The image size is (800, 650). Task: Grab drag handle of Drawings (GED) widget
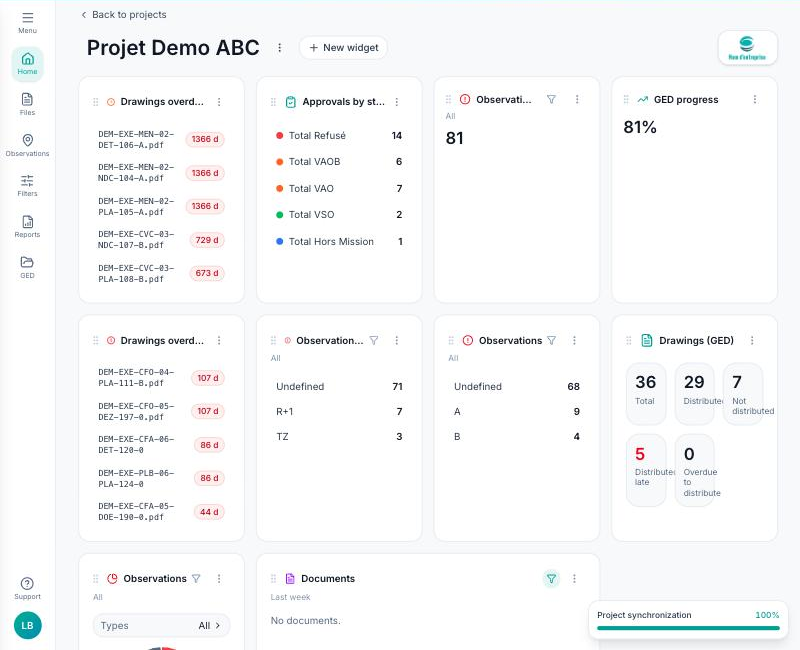click(x=629, y=340)
